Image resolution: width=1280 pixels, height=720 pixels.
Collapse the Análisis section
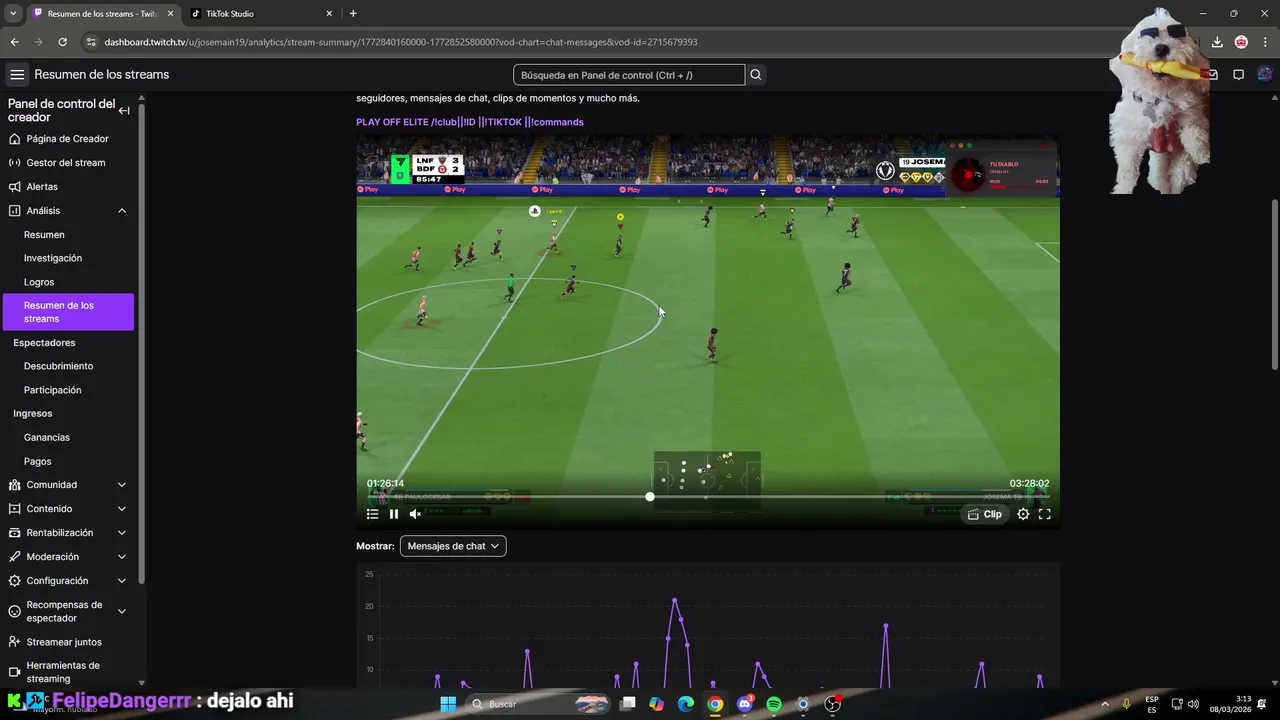click(x=122, y=211)
